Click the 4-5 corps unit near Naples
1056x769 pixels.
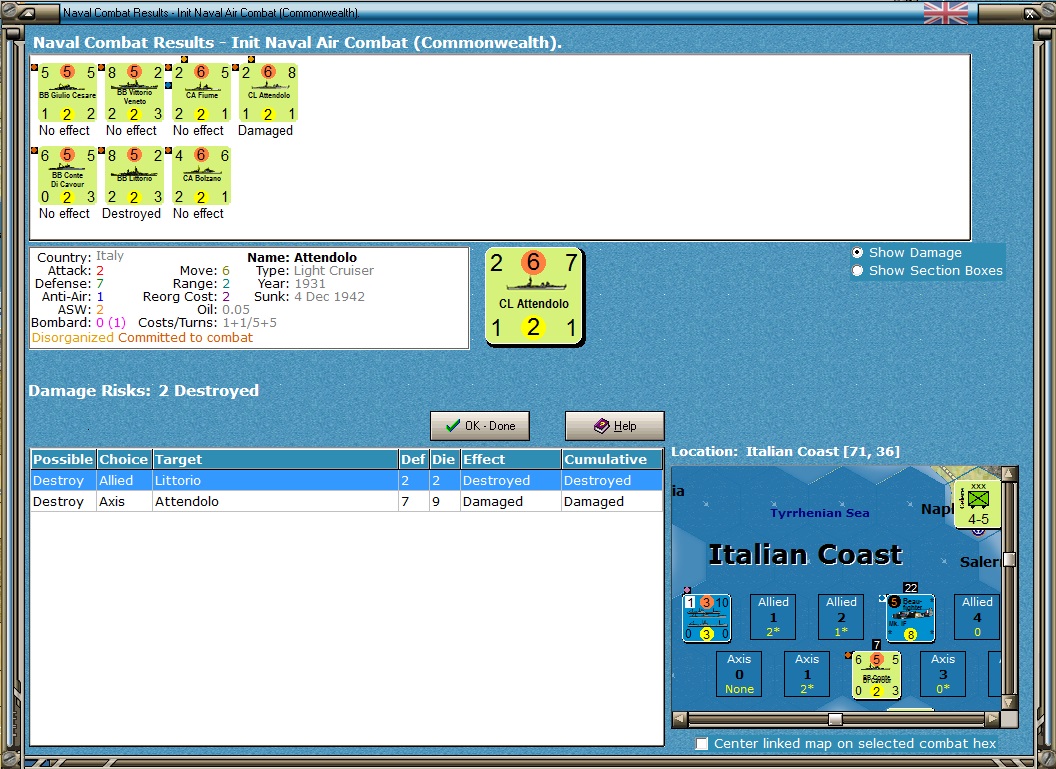pyautogui.click(x=978, y=503)
